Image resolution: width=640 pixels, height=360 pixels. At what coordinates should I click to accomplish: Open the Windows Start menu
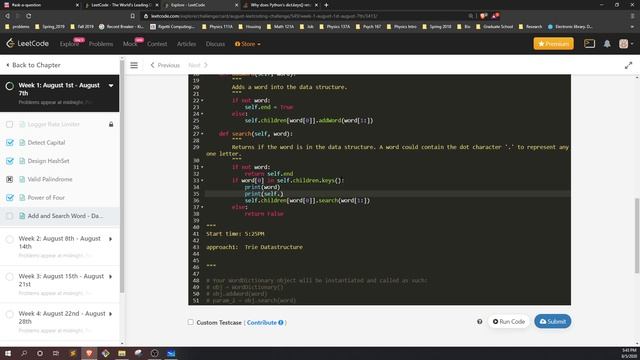(7, 353)
